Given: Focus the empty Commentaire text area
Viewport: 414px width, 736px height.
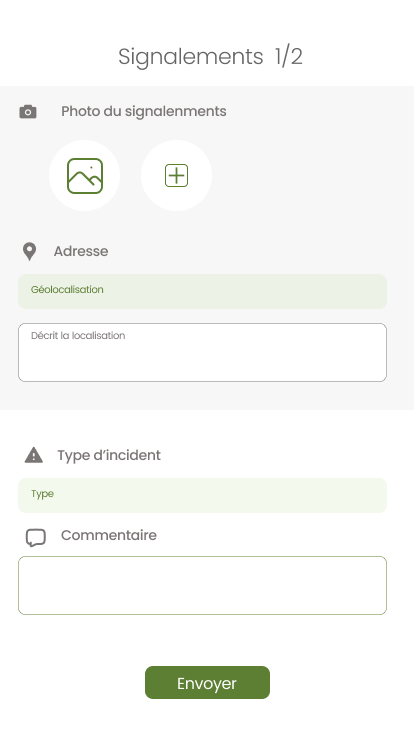Looking at the screenshot, I should tap(202, 585).
